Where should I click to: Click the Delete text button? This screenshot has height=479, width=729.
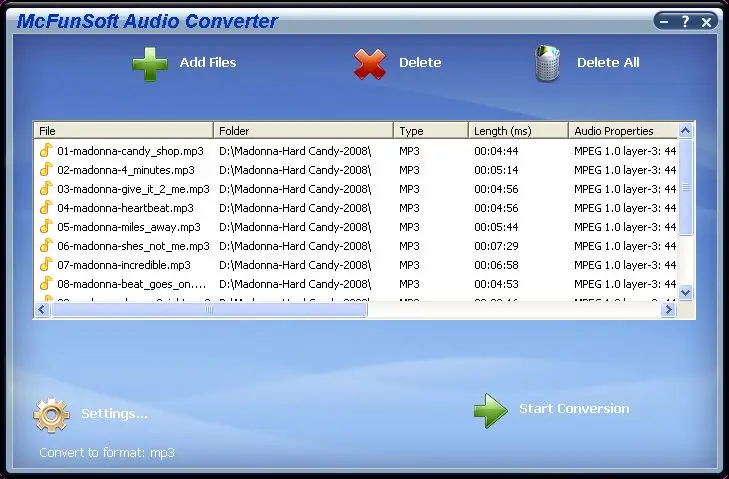420,62
